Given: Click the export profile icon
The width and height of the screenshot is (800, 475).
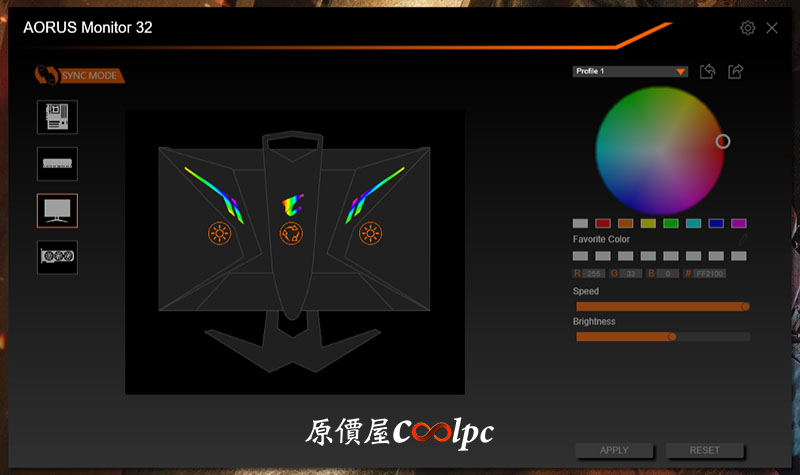Looking at the screenshot, I should pos(735,71).
